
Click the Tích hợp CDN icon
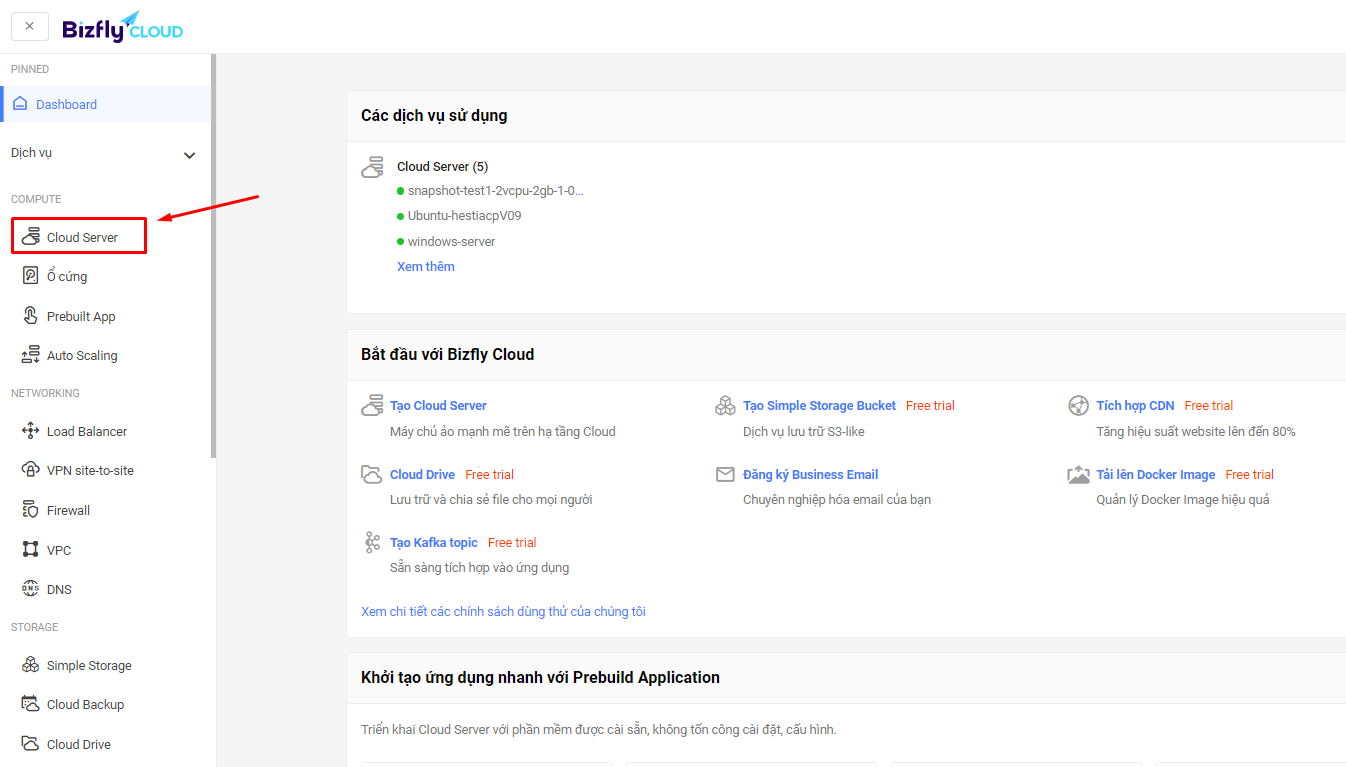(1078, 406)
